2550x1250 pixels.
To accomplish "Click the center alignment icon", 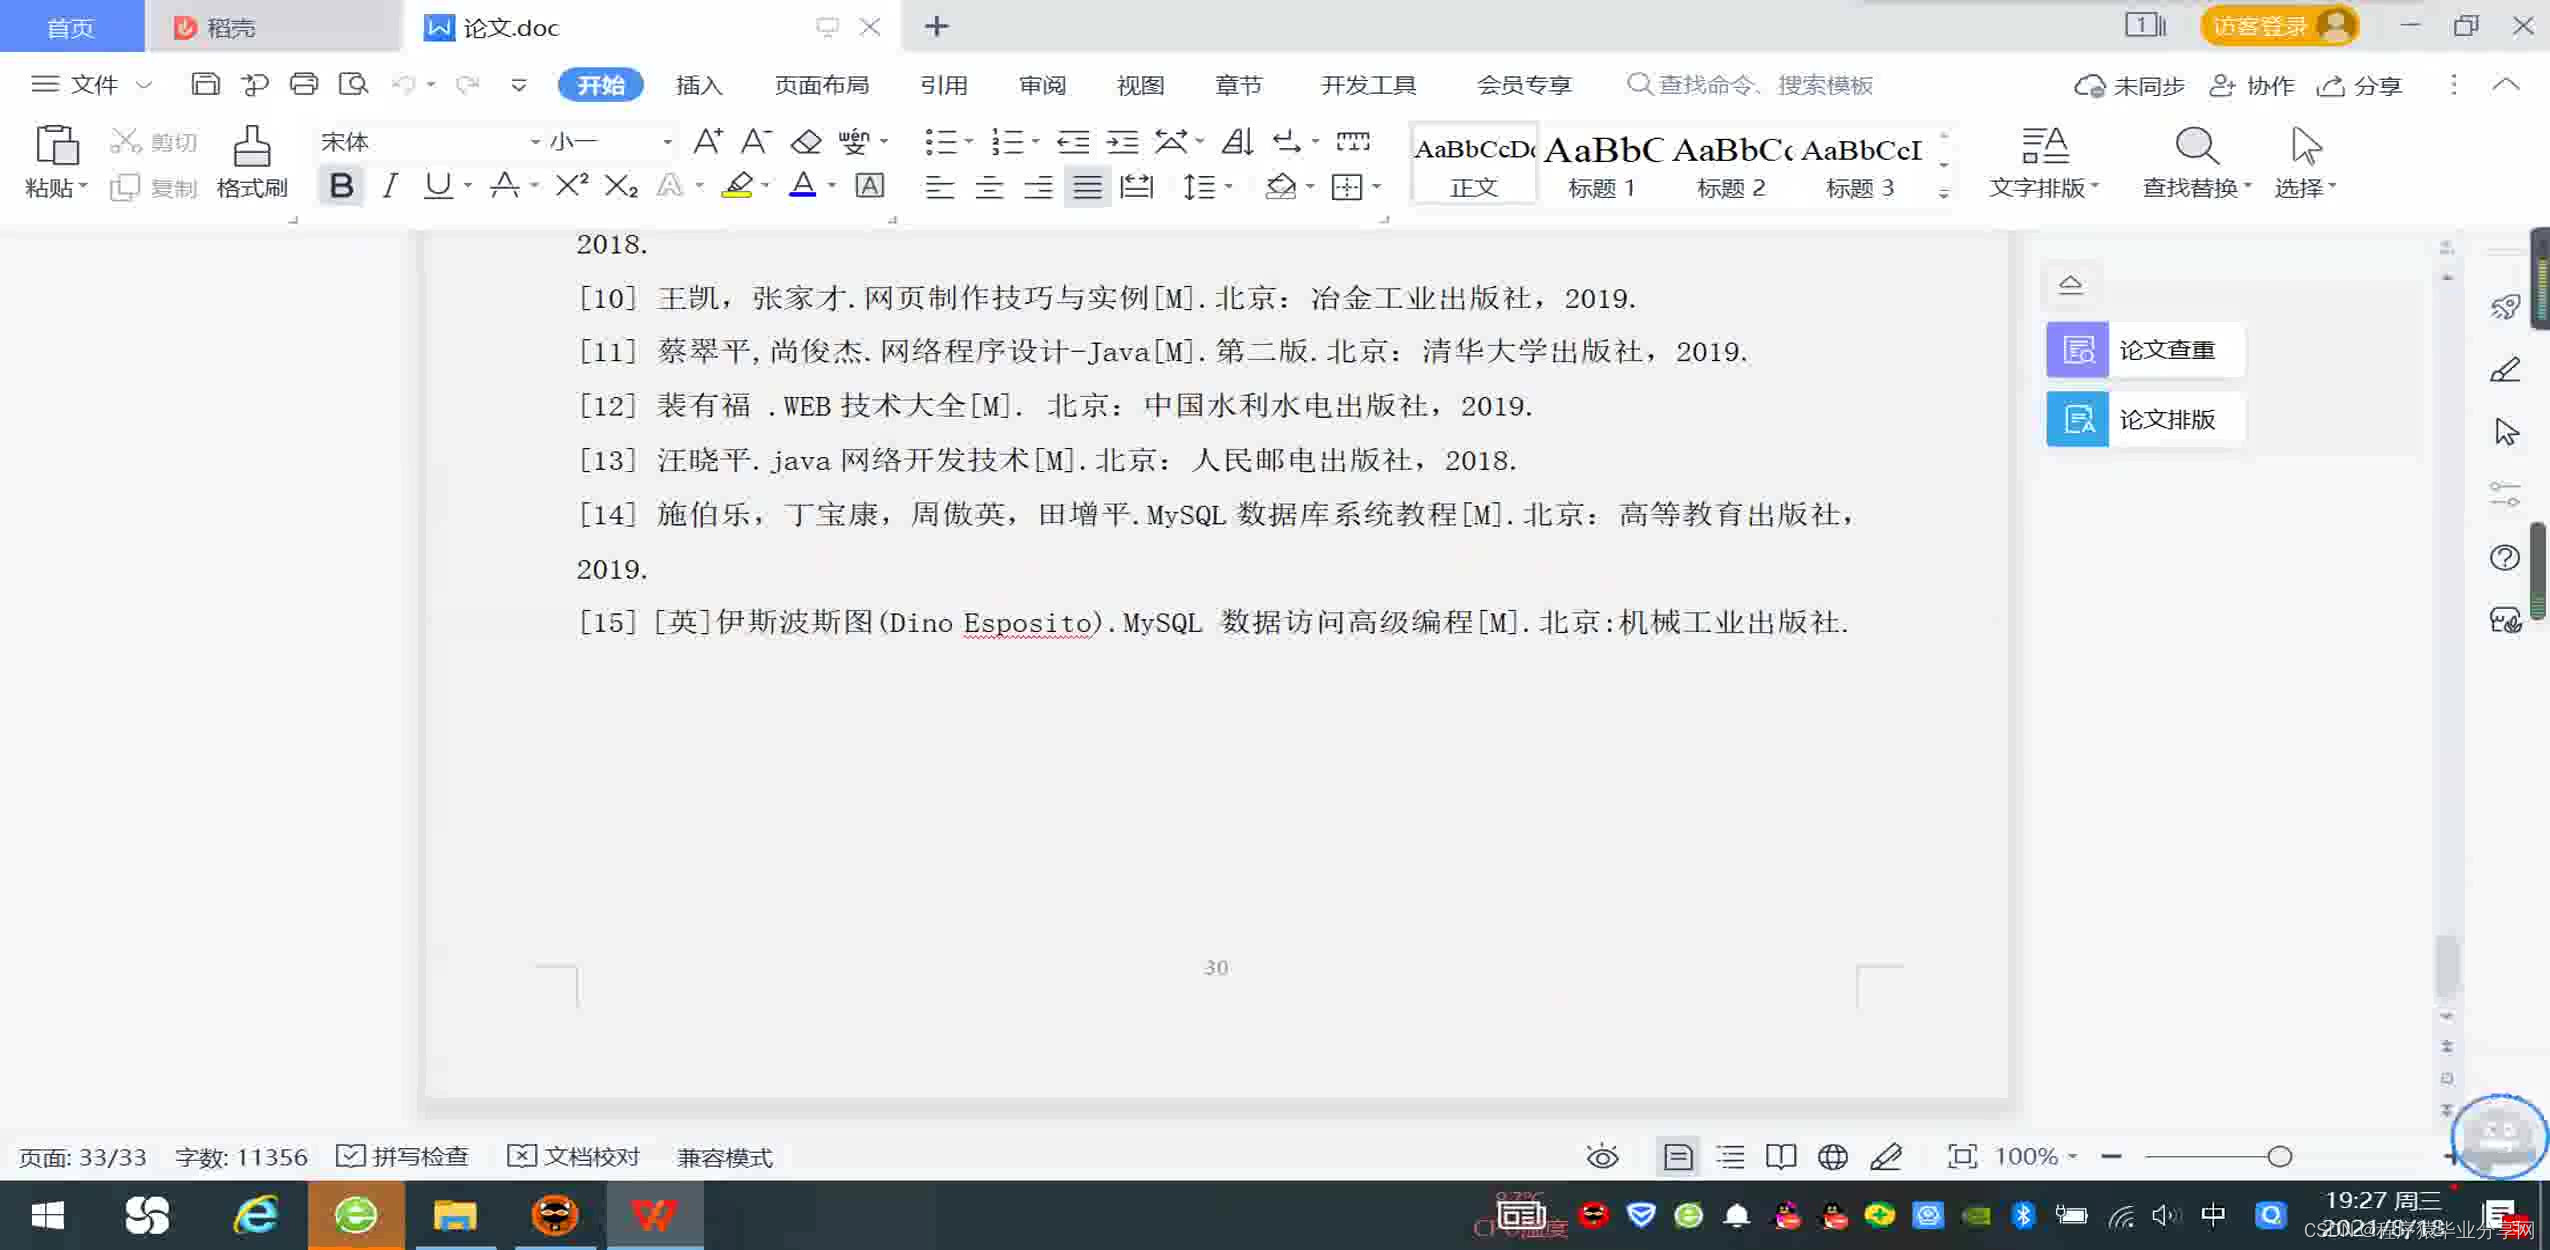I will (989, 187).
